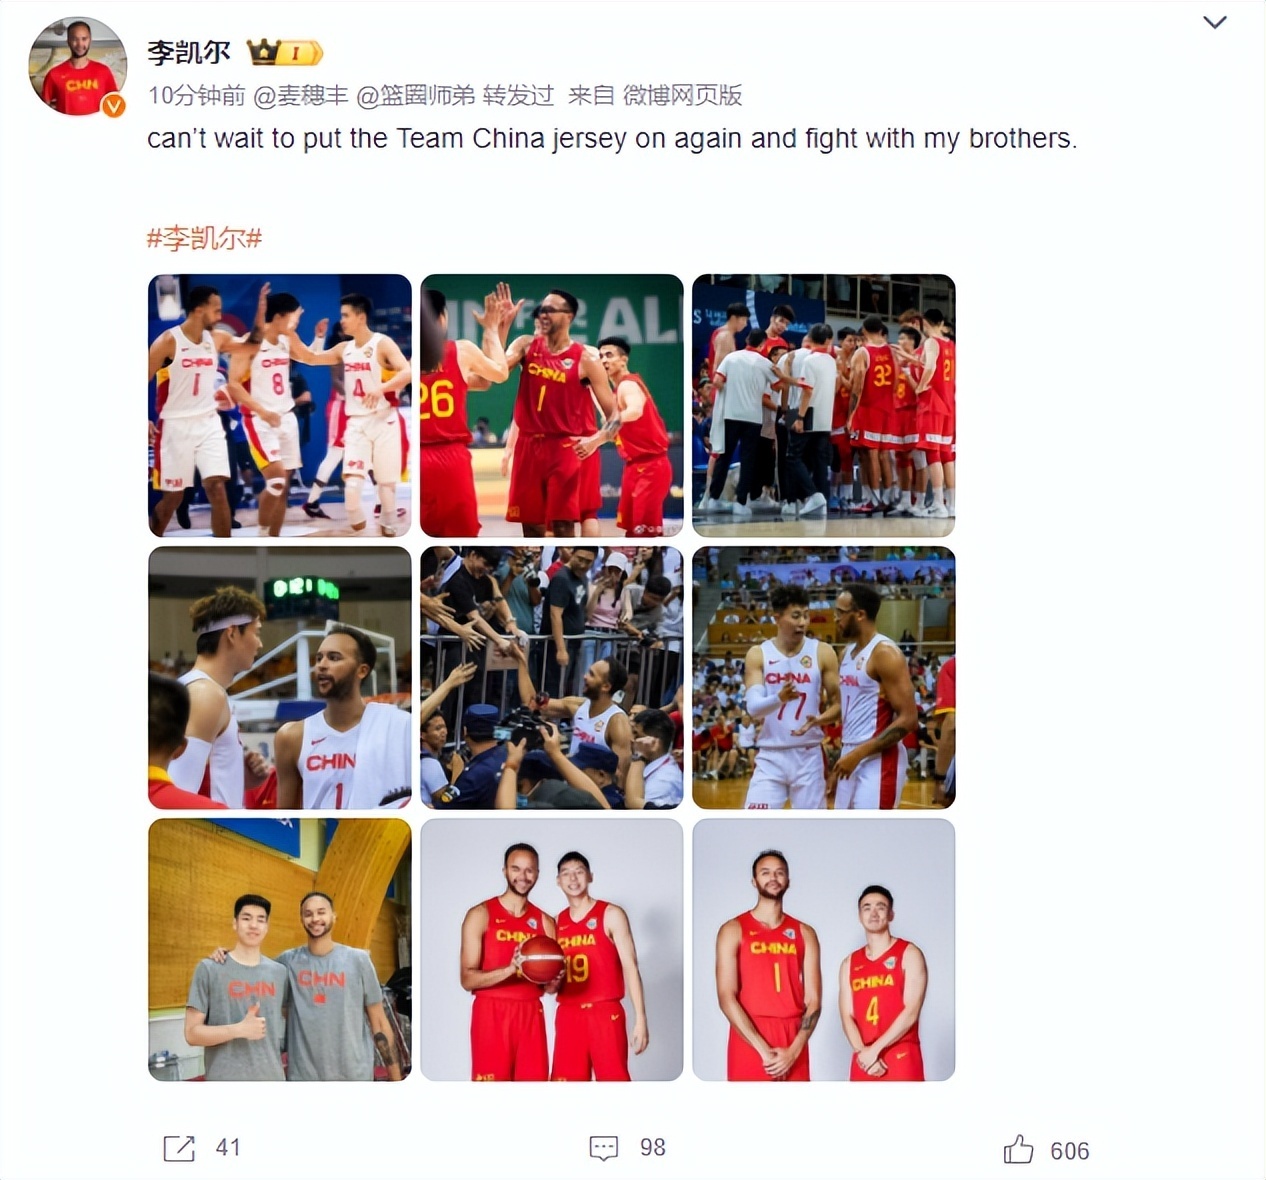This screenshot has width=1266, height=1180.
Task: Like the post with thumbs-up icon
Action: 1018,1149
